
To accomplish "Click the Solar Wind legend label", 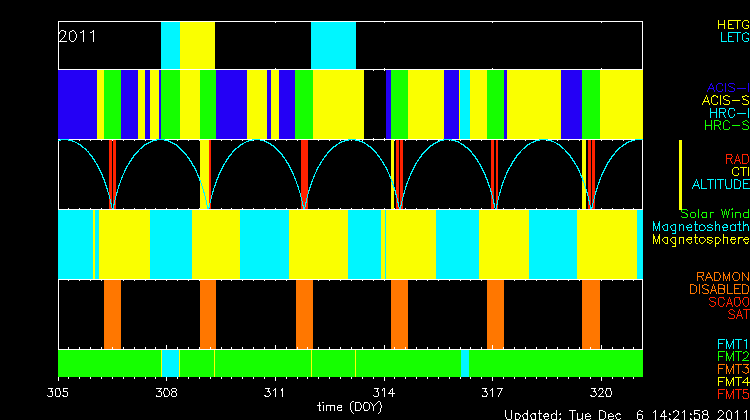I will [x=714, y=214].
